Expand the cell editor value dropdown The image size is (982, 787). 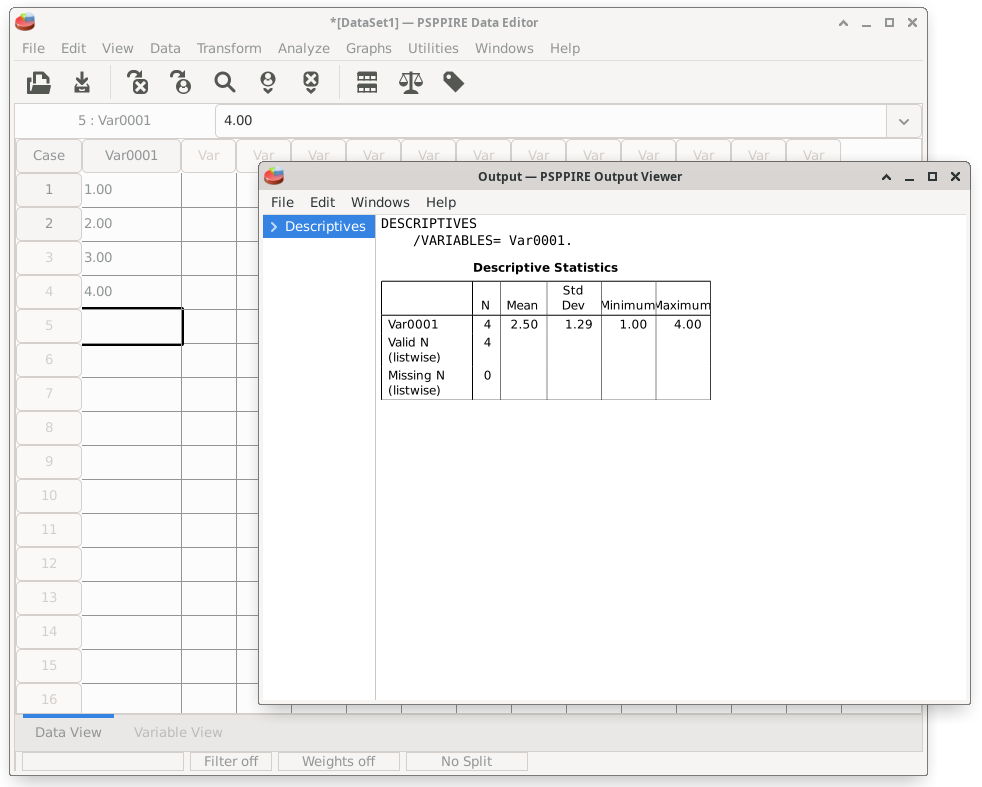903,121
